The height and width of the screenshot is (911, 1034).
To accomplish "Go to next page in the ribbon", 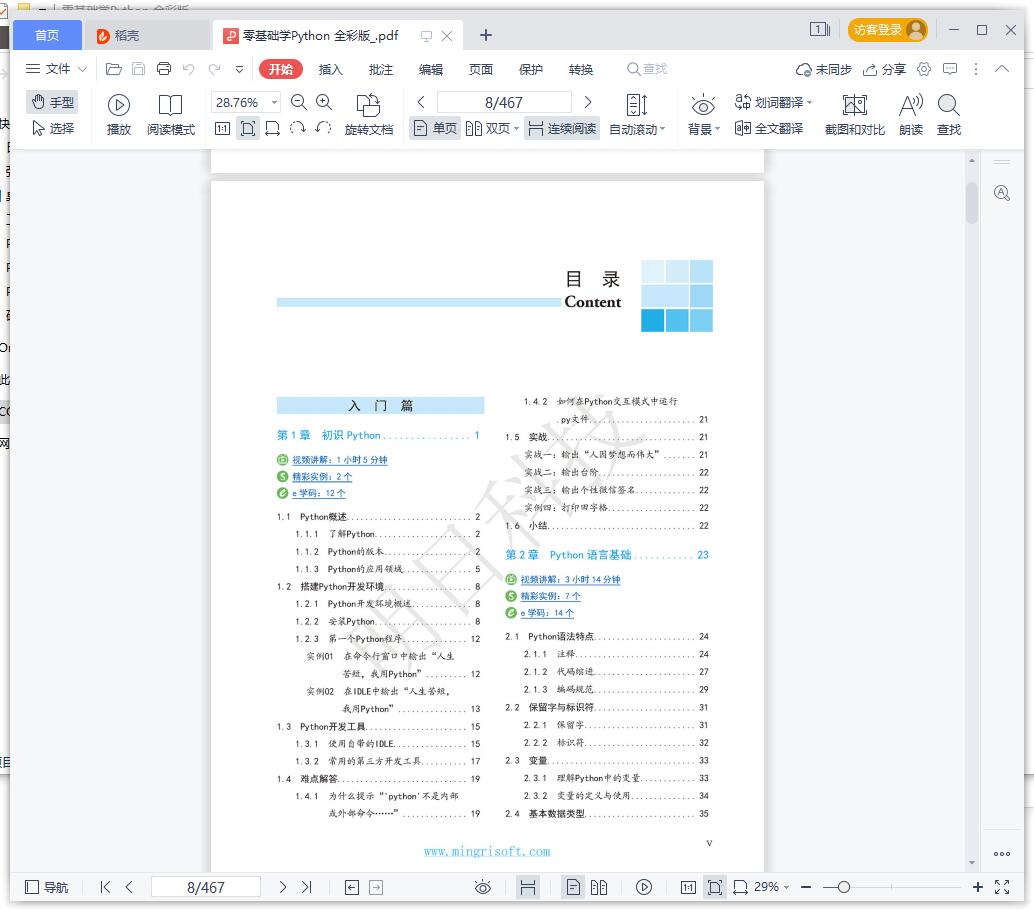I will click(x=588, y=102).
